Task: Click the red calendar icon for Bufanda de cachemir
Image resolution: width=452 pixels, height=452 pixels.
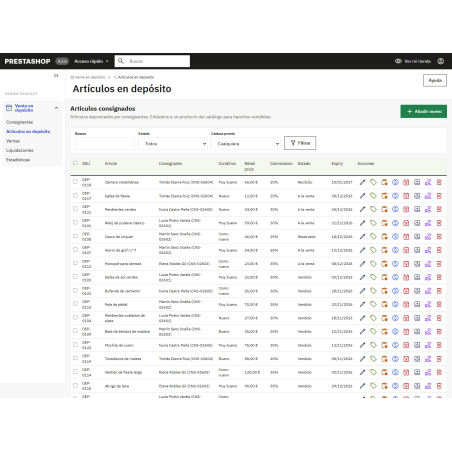Action: (x=406, y=291)
